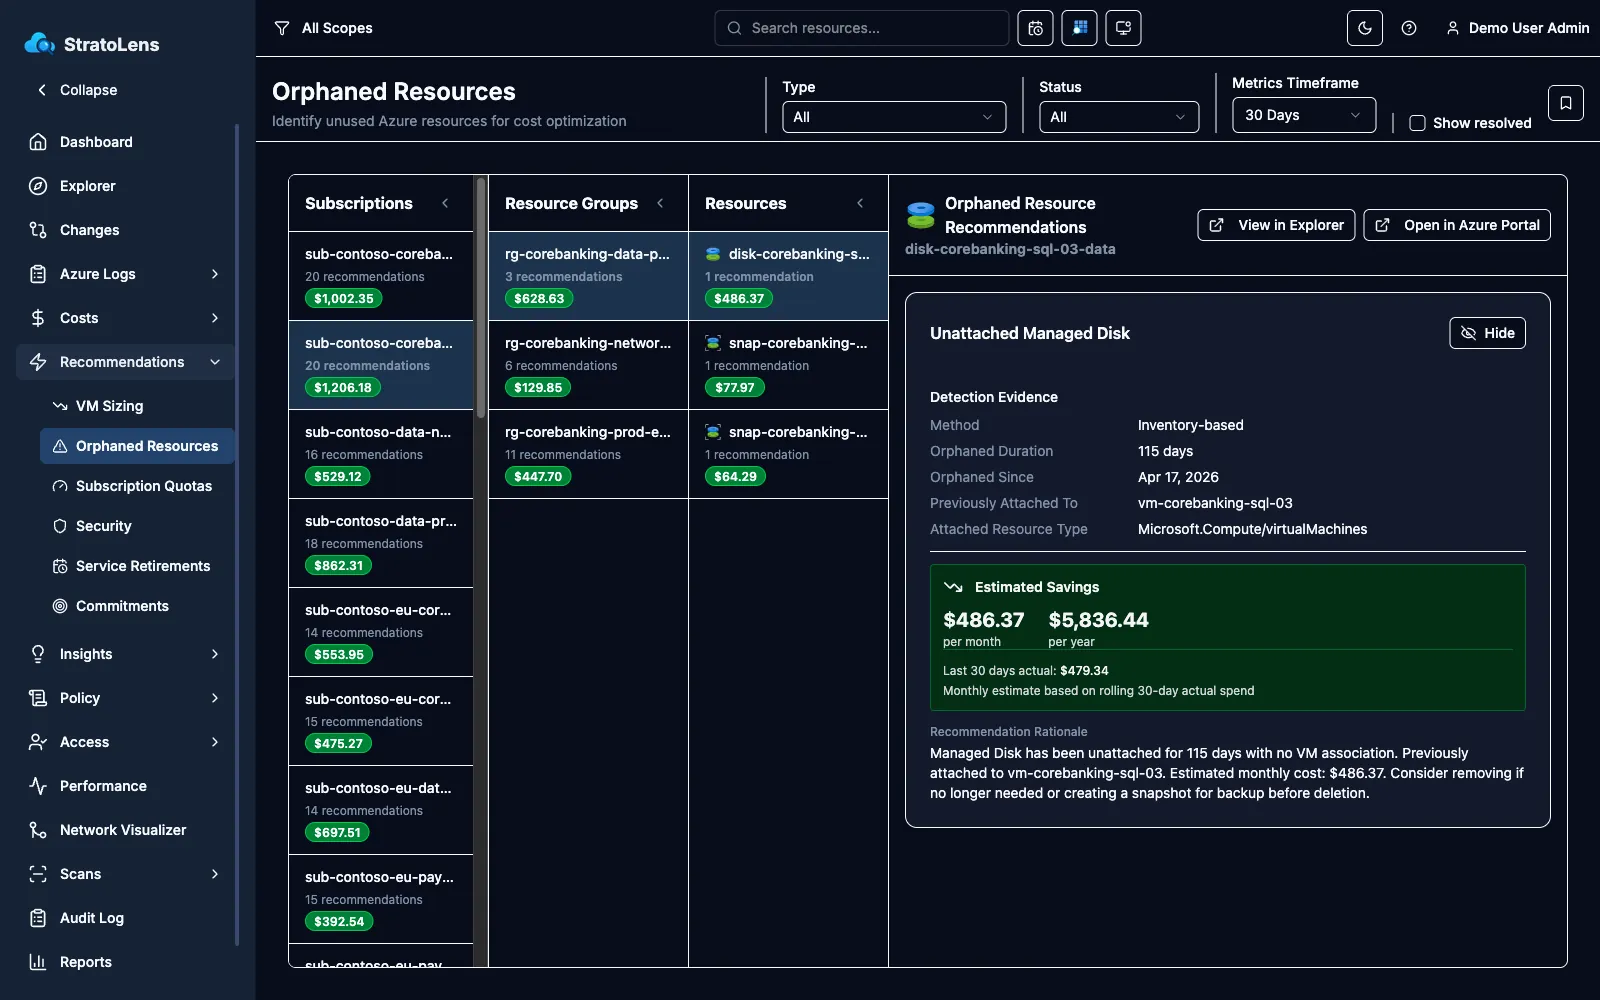Image resolution: width=1600 pixels, height=1000 pixels.
Task: Click the grid apps icon in top bar
Action: pyautogui.click(x=1079, y=28)
